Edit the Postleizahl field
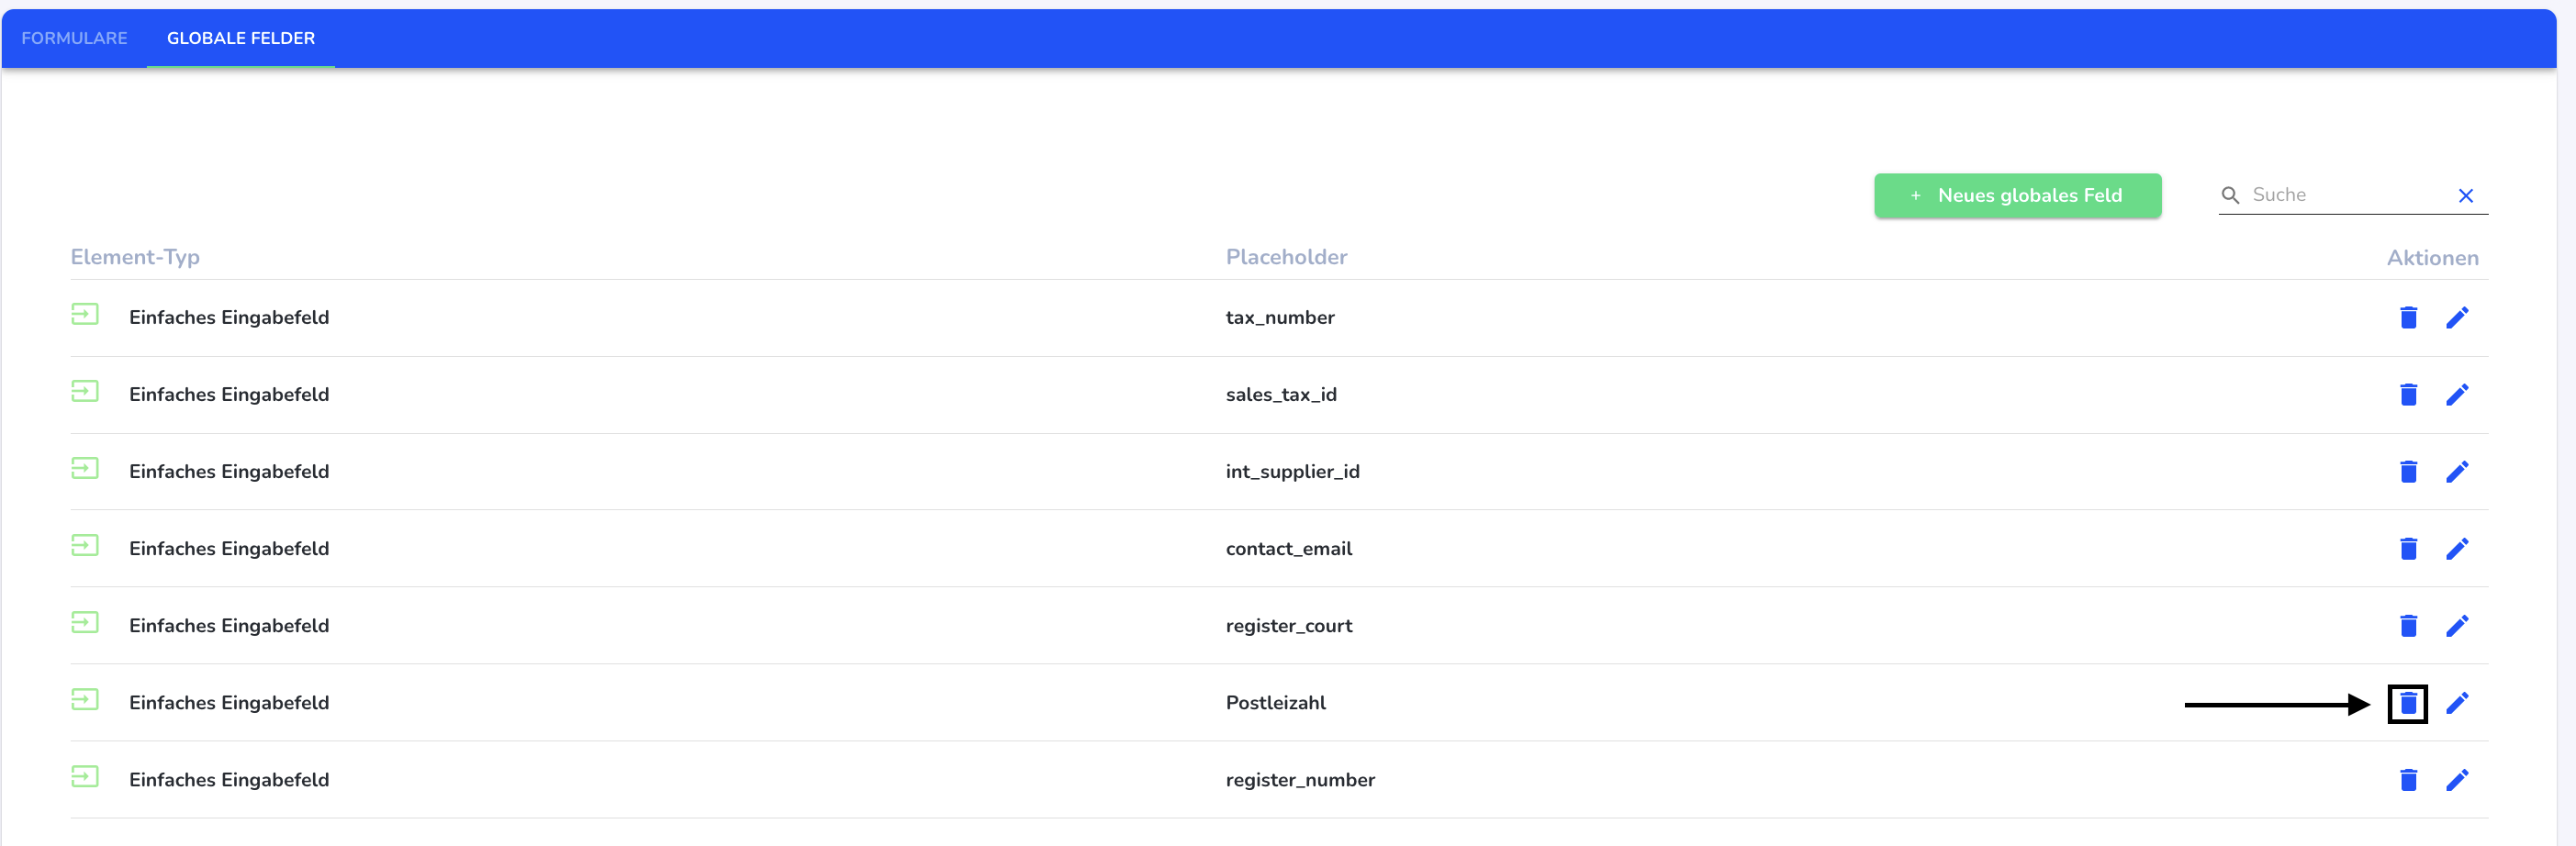 2457,703
